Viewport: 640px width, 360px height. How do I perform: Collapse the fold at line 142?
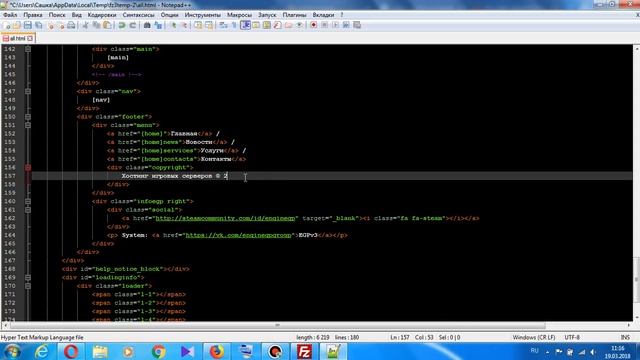pyautogui.click(x=28, y=49)
